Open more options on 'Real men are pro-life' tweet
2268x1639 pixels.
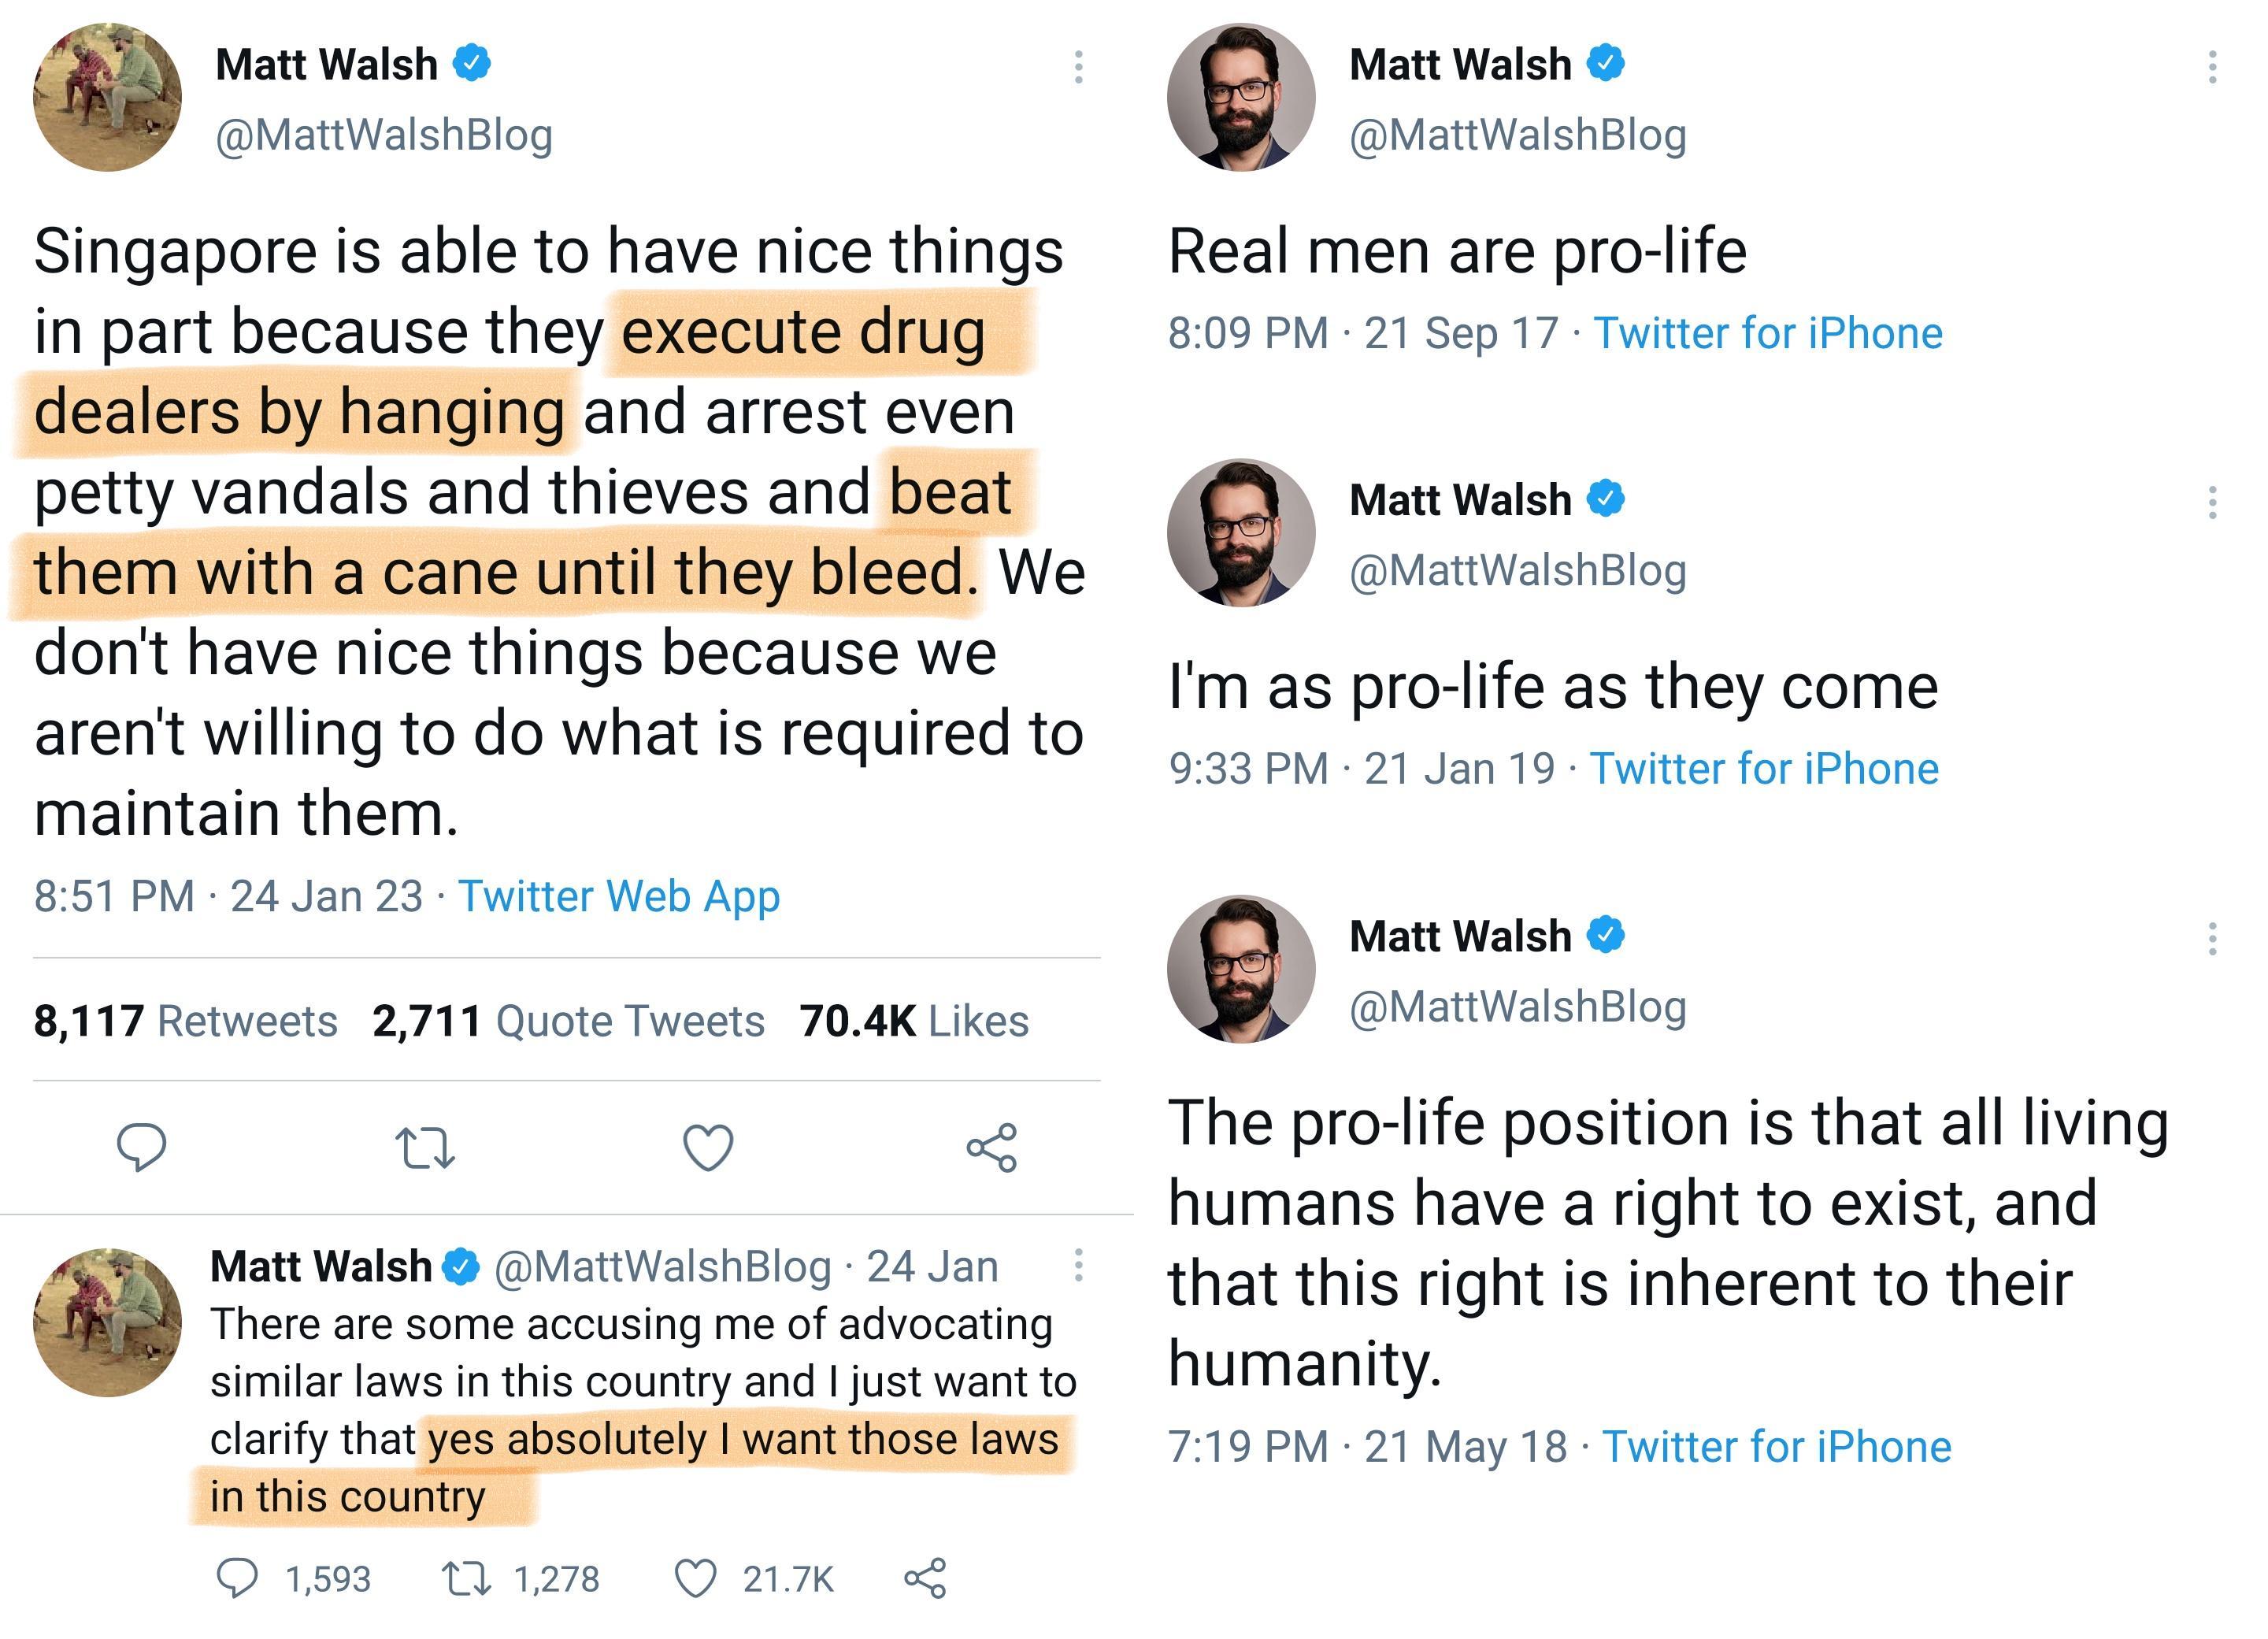coord(2212,67)
